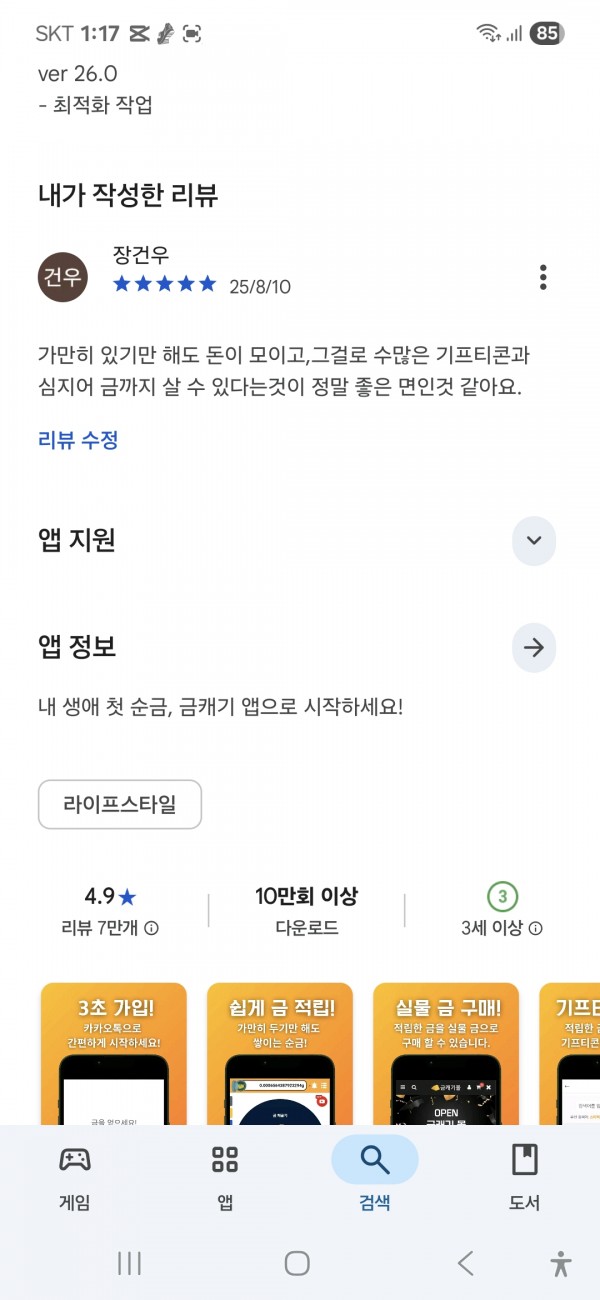Select the 라이프스타일 category chip
Screen dimensions: 600x1300
click(120, 804)
